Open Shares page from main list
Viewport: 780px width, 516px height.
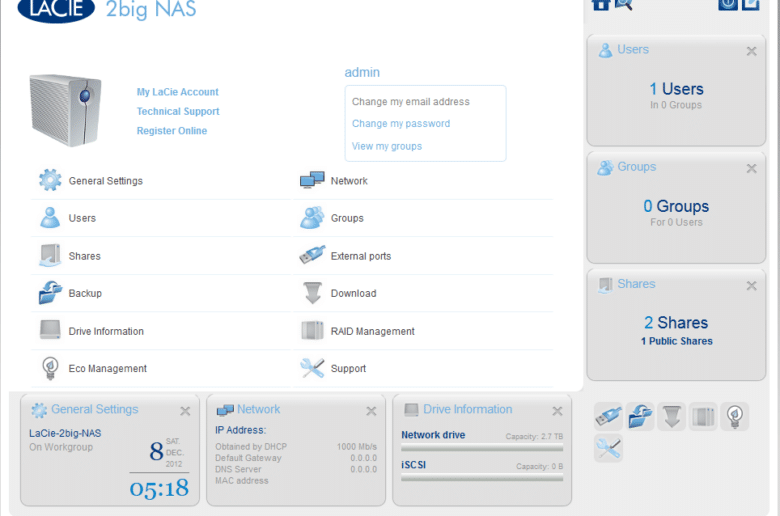tap(161, 256)
